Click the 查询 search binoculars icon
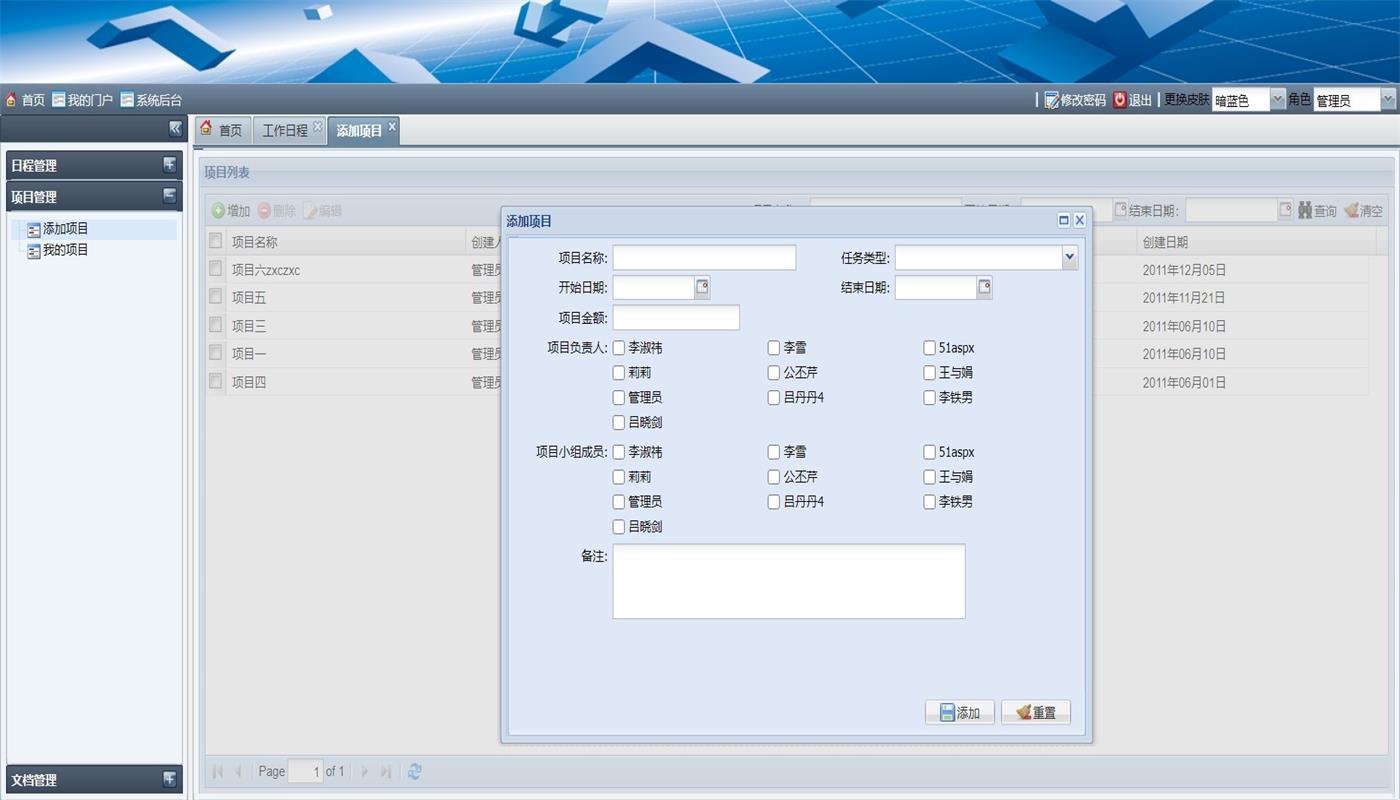The width and height of the screenshot is (1400, 800). (x=1305, y=211)
